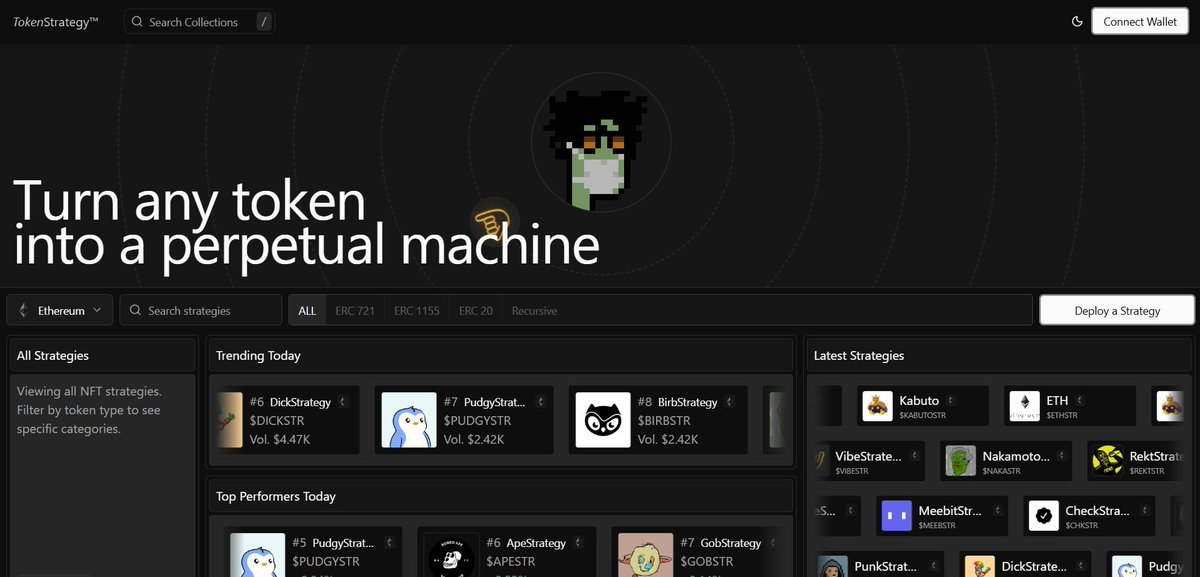Click the MeebitStrategy purple image
The width and height of the screenshot is (1200, 577).
pos(896,516)
